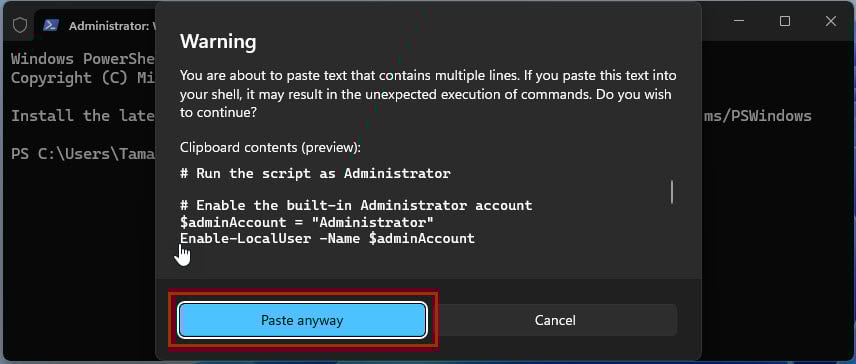Click the Windows PowerShell header text
Viewport: 856px width, 364px height.
tap(84, 58)
